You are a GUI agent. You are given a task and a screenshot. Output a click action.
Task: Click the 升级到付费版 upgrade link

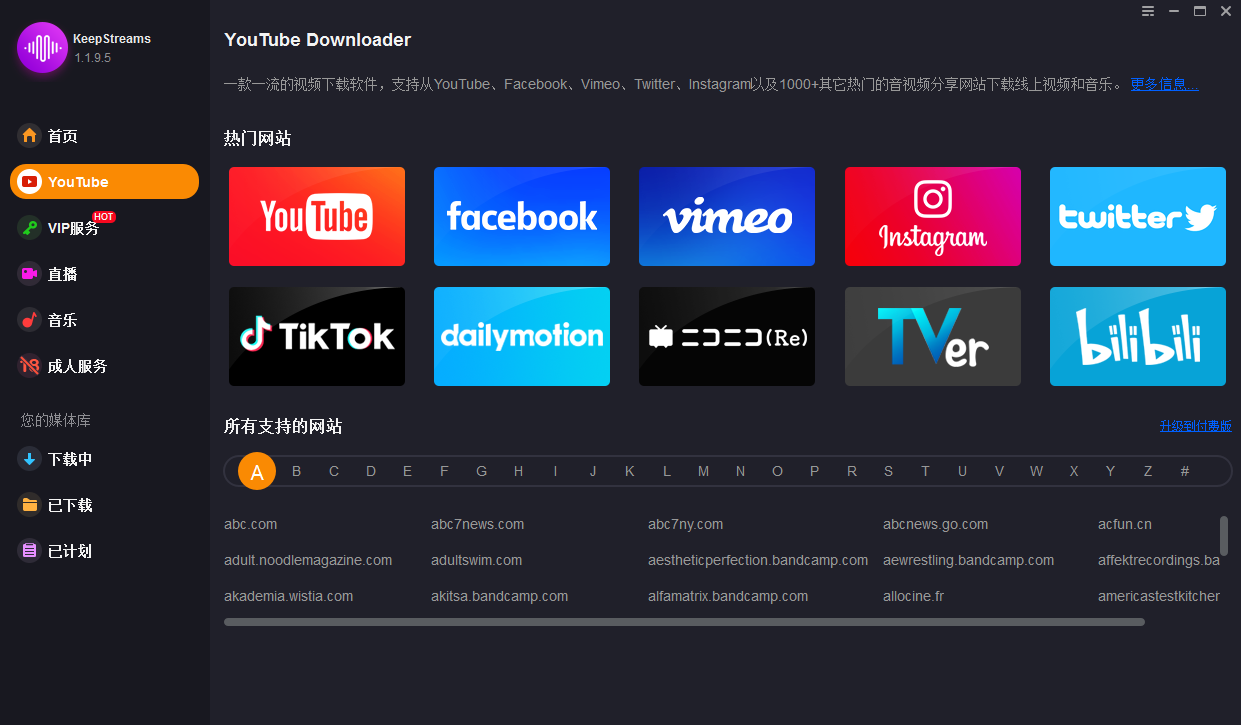tap(1196, 426)
